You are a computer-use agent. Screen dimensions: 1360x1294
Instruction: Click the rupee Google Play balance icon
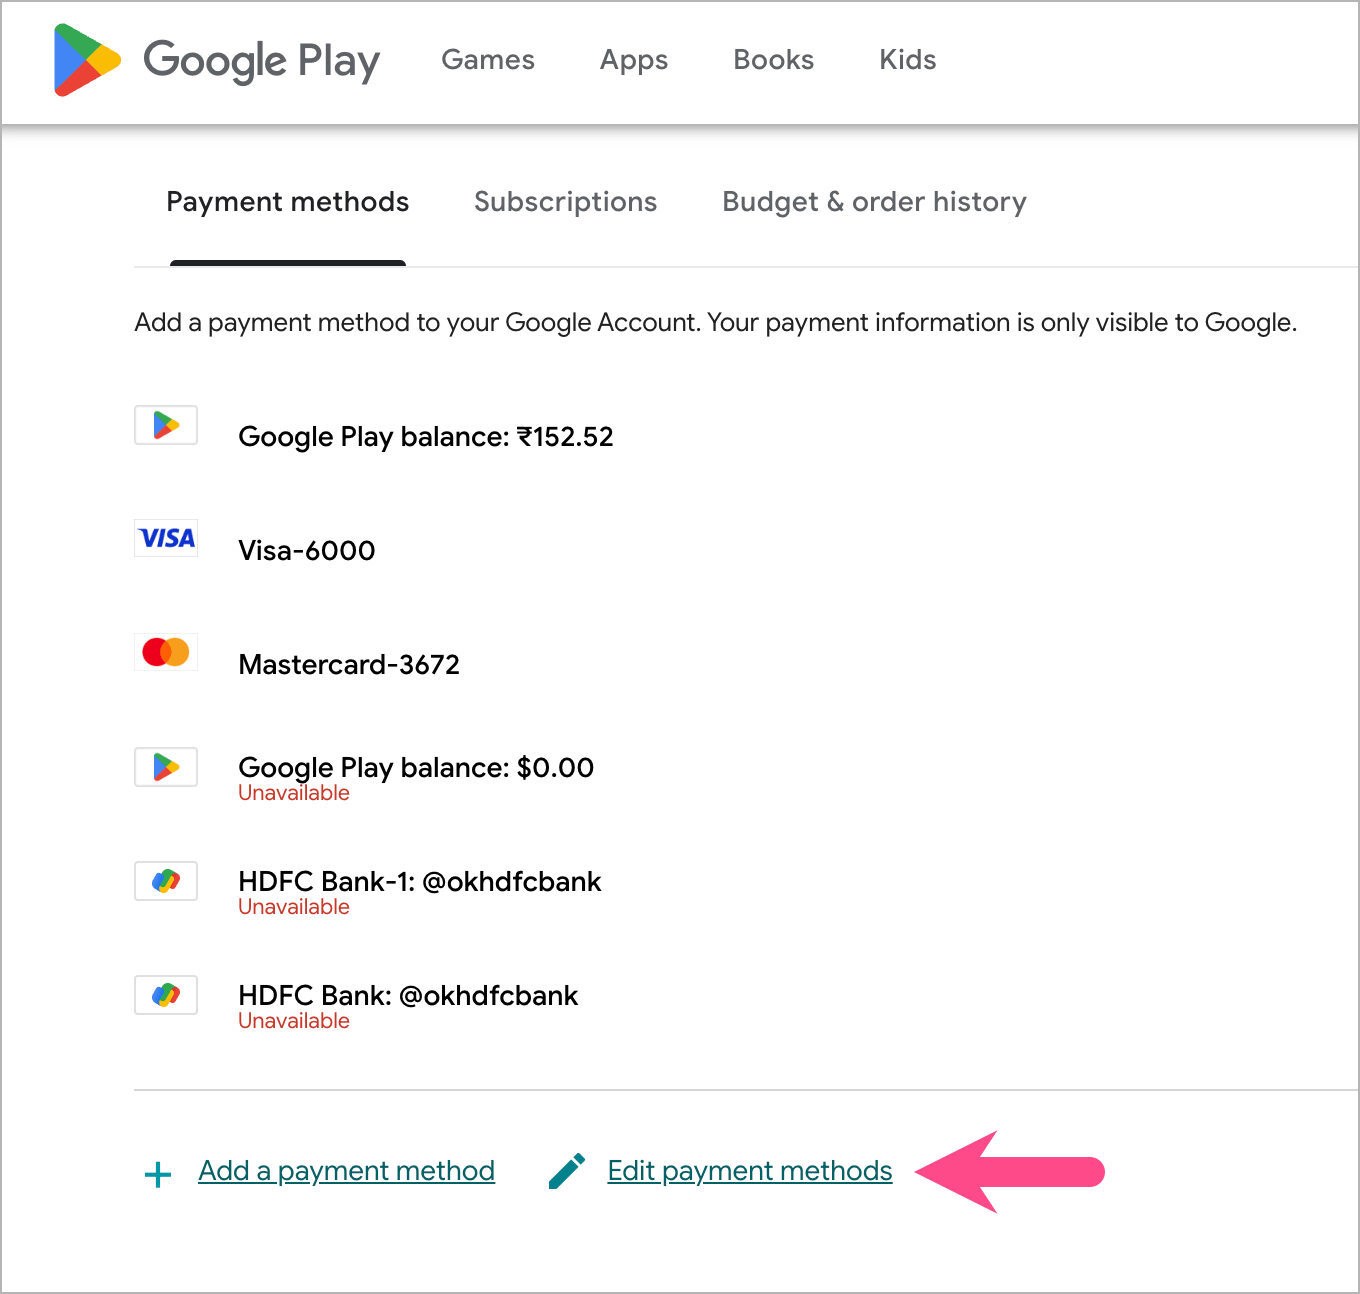[x=166, y=425]
